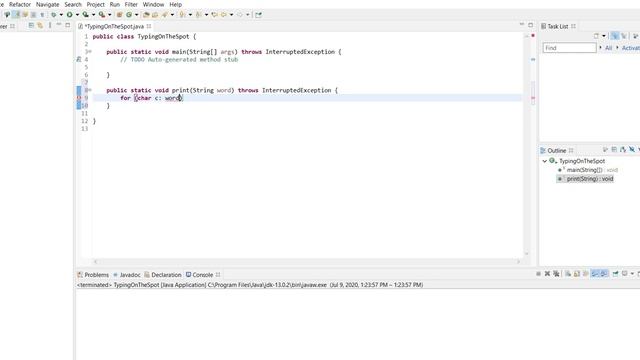The height and width of the screenshot is (360, 640).
Task: Click the Terminate square icon in Console toolbar
Action: pos(538,273)
